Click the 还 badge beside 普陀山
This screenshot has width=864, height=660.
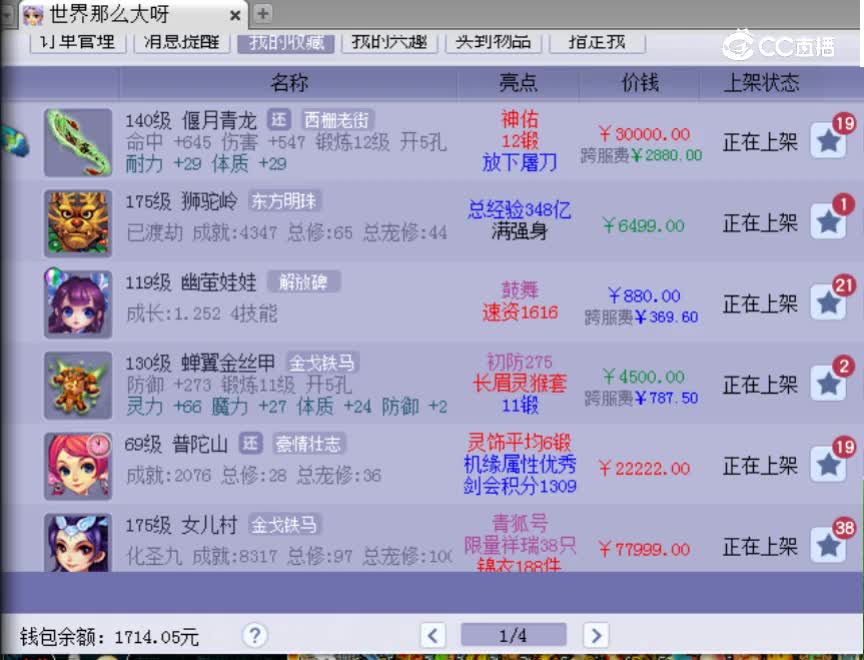click(x=250, y=443)
